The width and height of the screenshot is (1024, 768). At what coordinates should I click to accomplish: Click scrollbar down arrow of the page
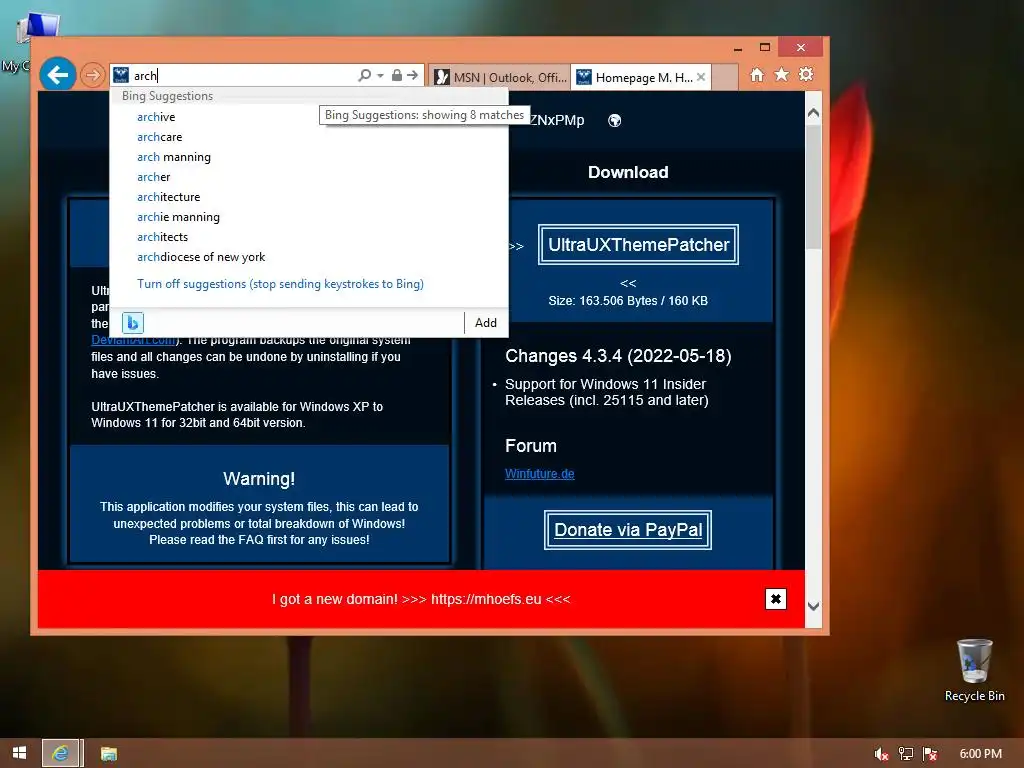[x=813, y=606]
